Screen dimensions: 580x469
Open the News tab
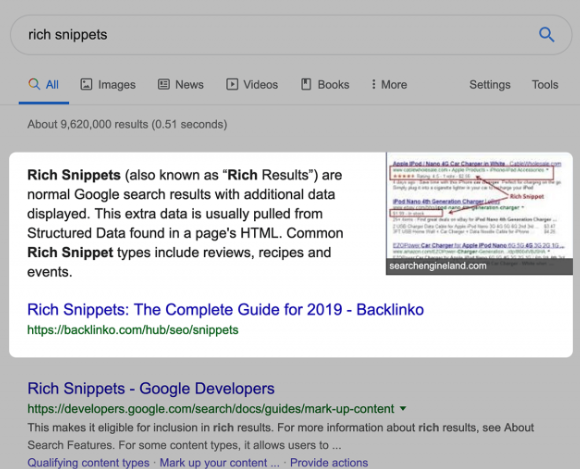pyautogui.click(x=181, y=85)
